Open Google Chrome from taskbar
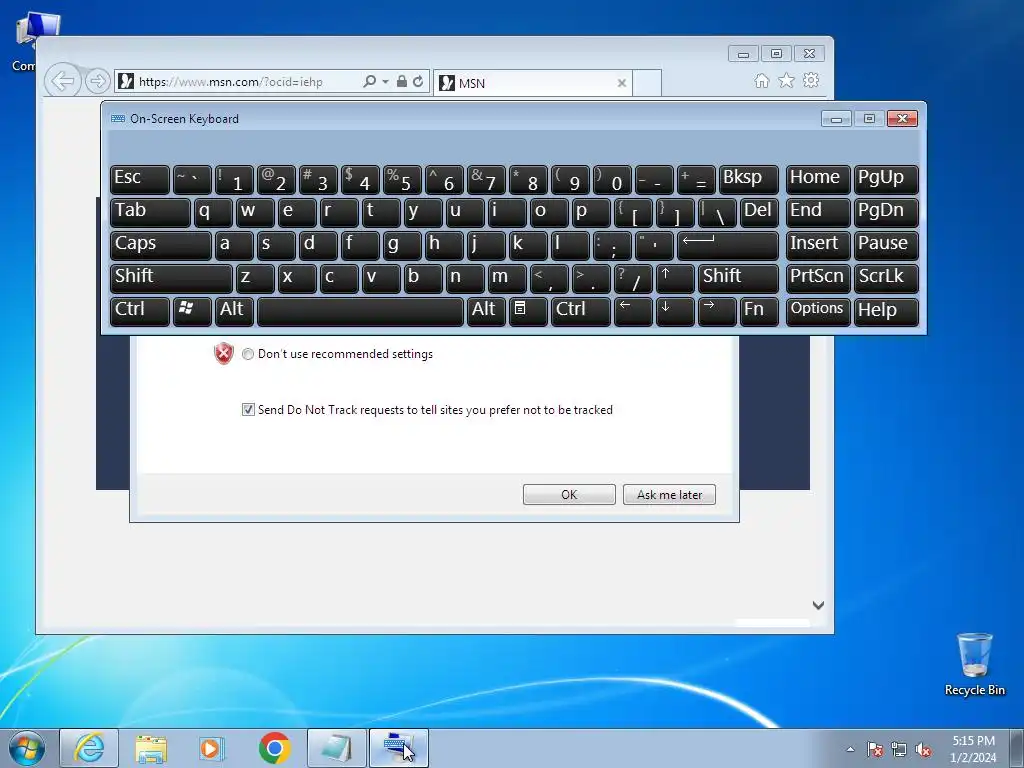 pyautogui.click(x=274, y=748)
